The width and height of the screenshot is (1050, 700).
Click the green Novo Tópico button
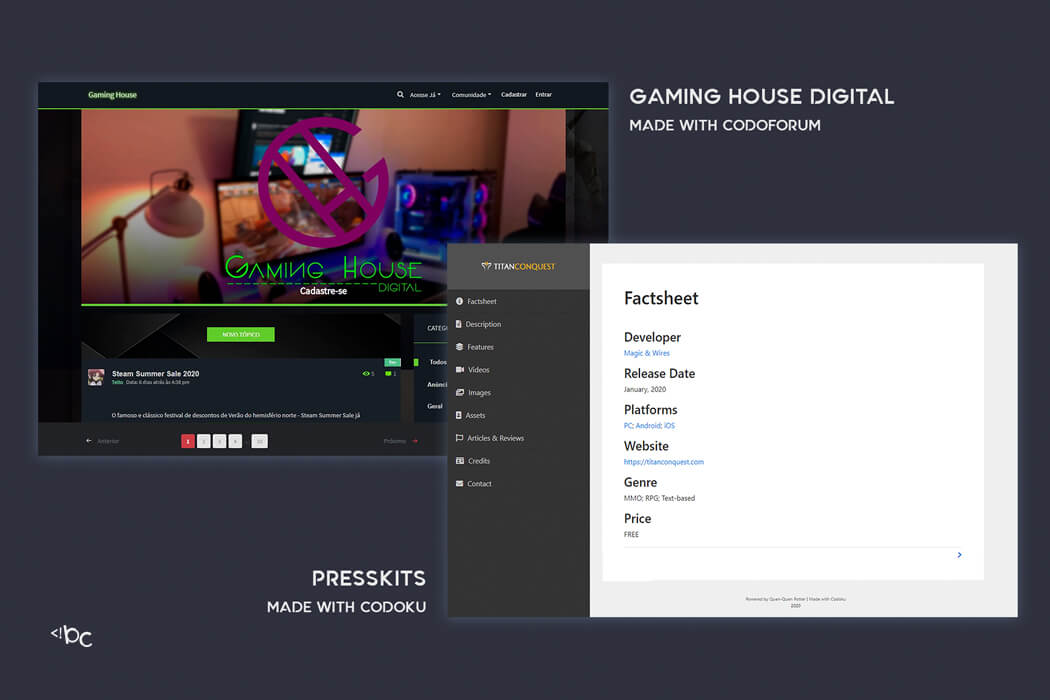point(240,334)
